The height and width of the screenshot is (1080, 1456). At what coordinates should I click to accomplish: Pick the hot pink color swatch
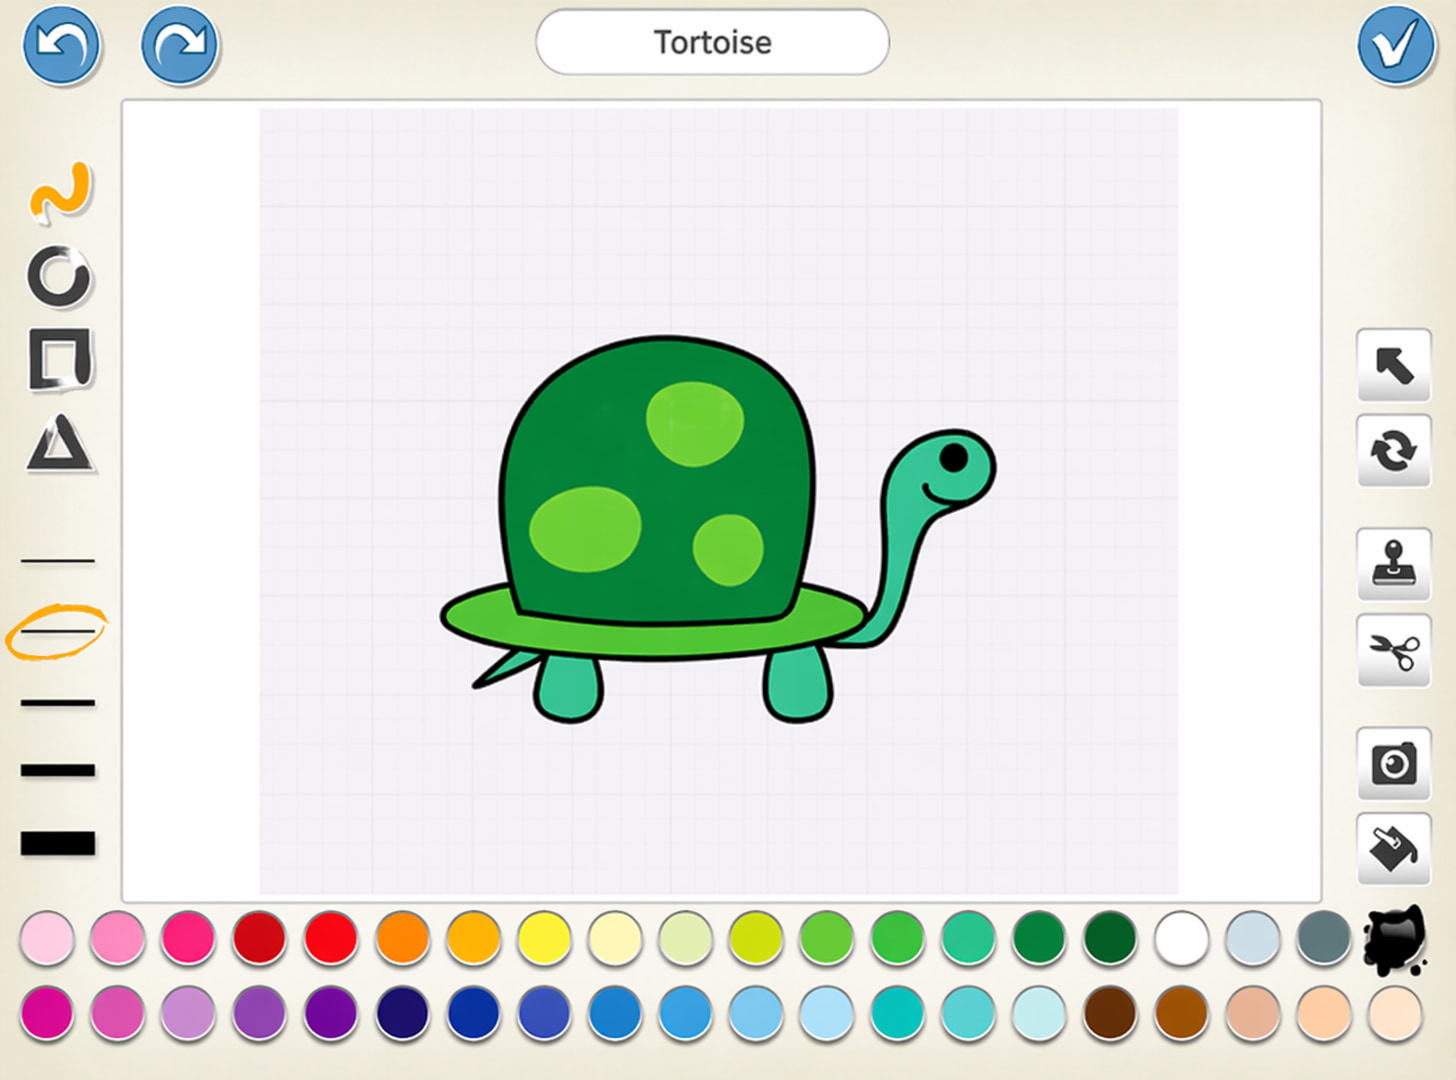pos(188,938)
